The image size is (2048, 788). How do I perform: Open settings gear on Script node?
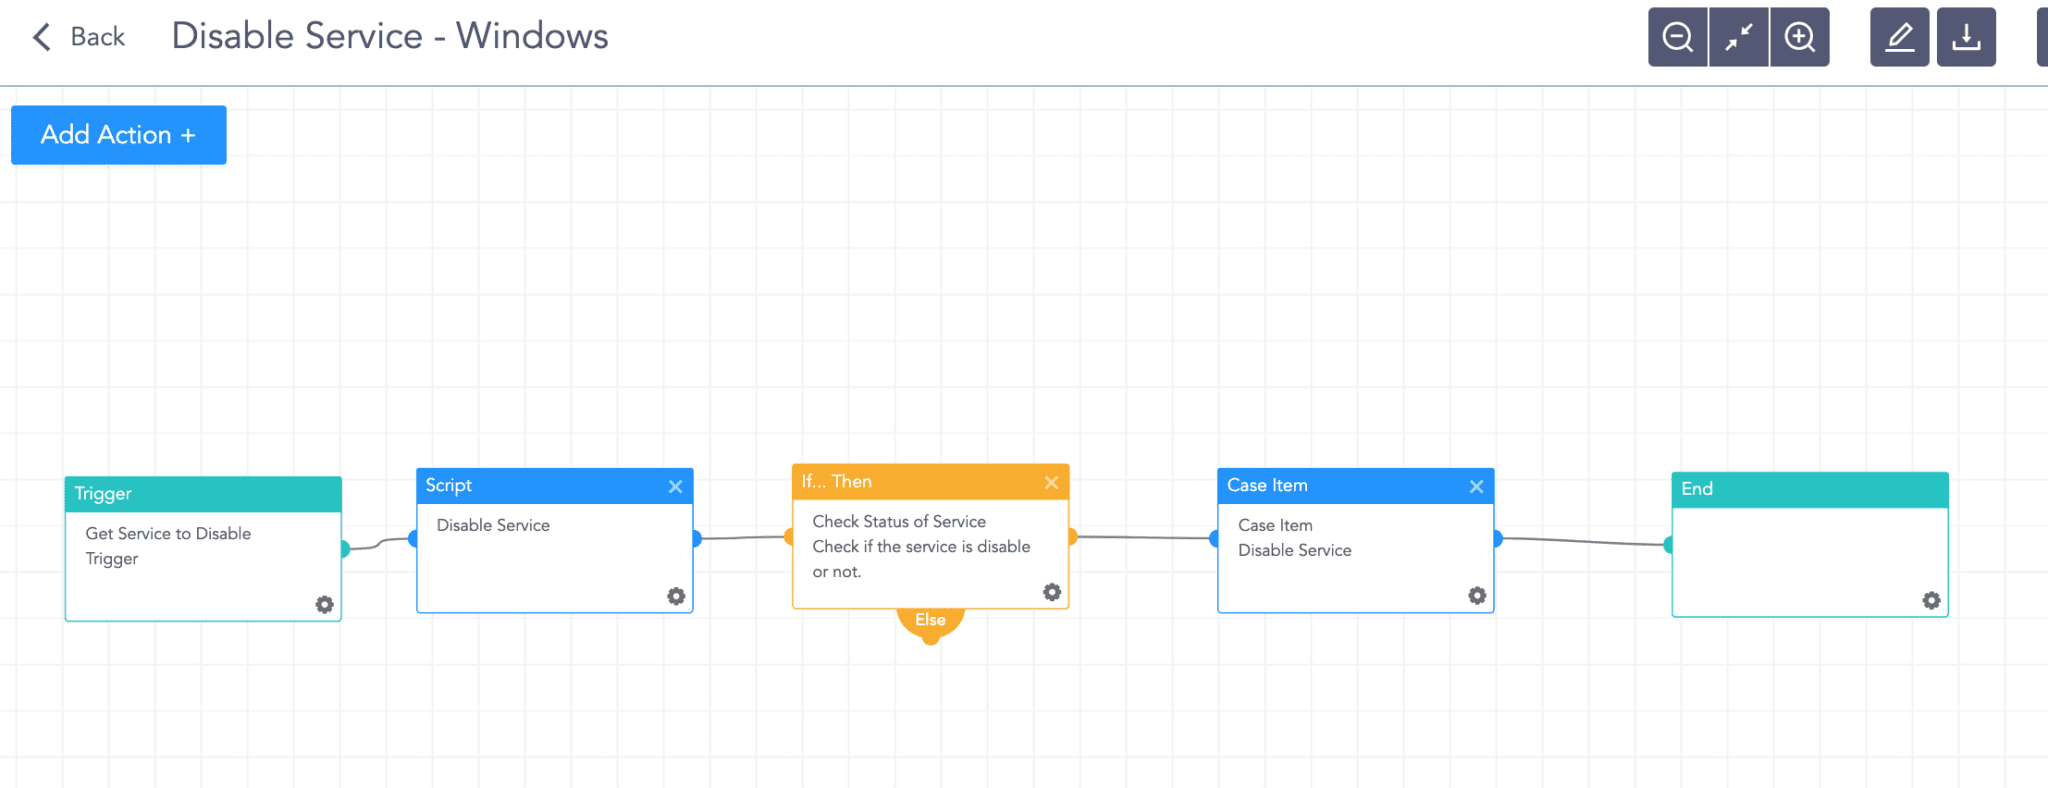pos(676,596)
